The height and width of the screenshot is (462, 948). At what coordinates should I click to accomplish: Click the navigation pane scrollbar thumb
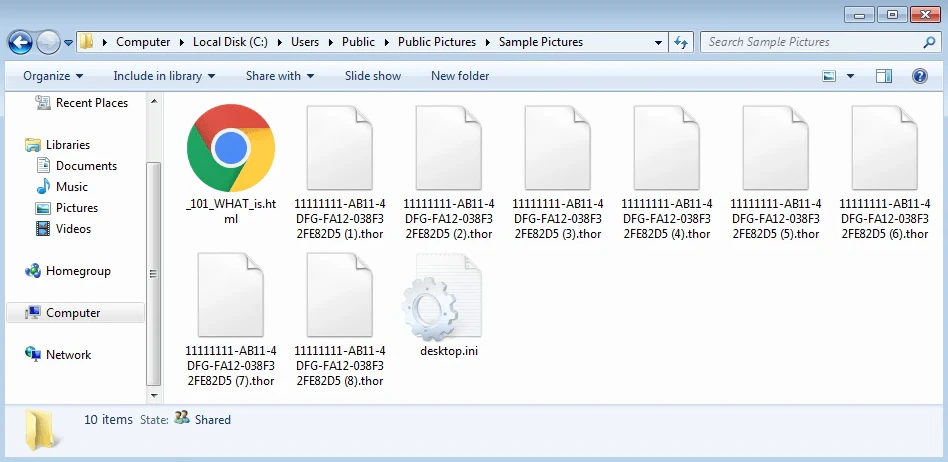point(154,274)
